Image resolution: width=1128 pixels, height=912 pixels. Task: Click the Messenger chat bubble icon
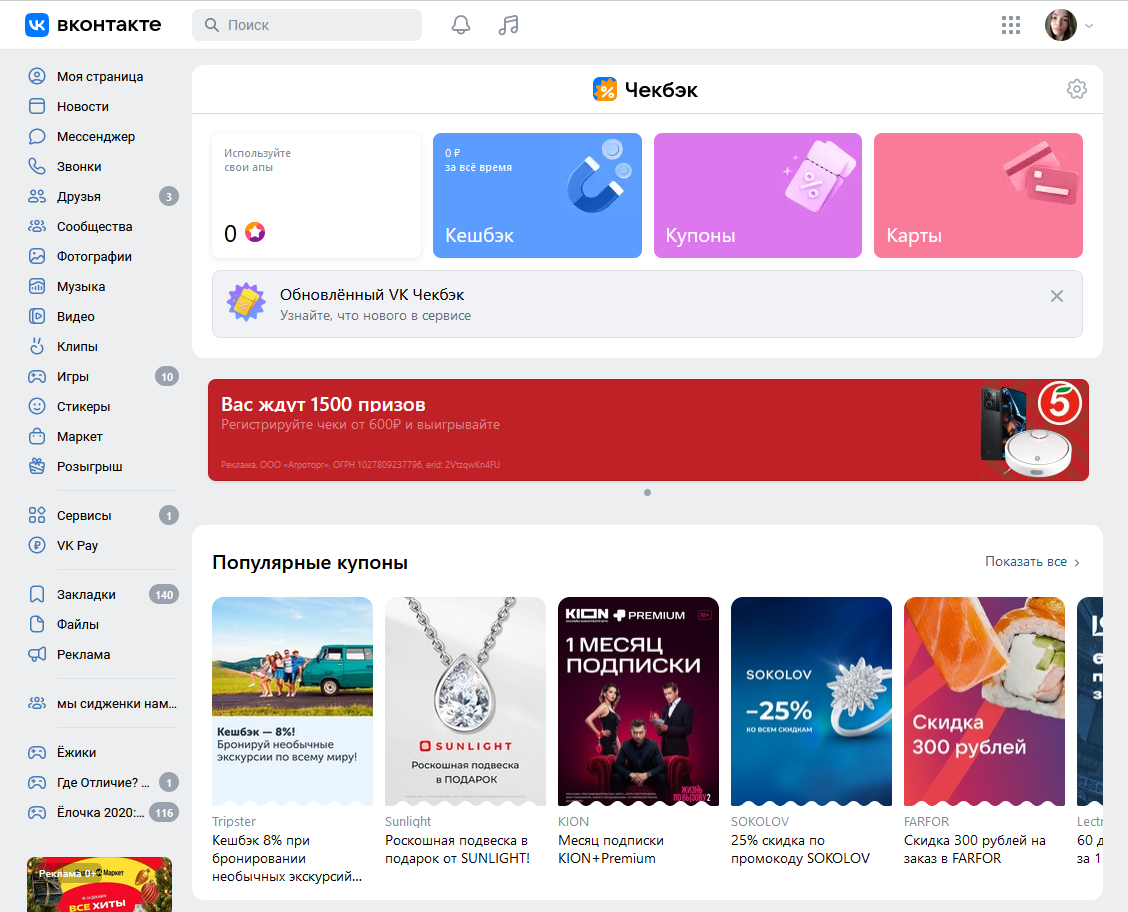[37, 137]
